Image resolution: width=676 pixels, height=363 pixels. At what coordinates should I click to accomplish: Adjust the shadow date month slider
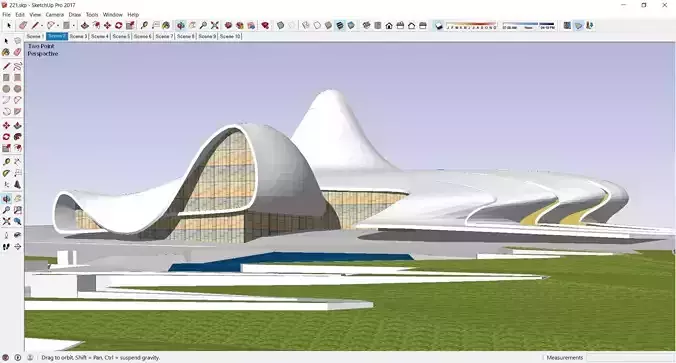(x=471, y=26)
